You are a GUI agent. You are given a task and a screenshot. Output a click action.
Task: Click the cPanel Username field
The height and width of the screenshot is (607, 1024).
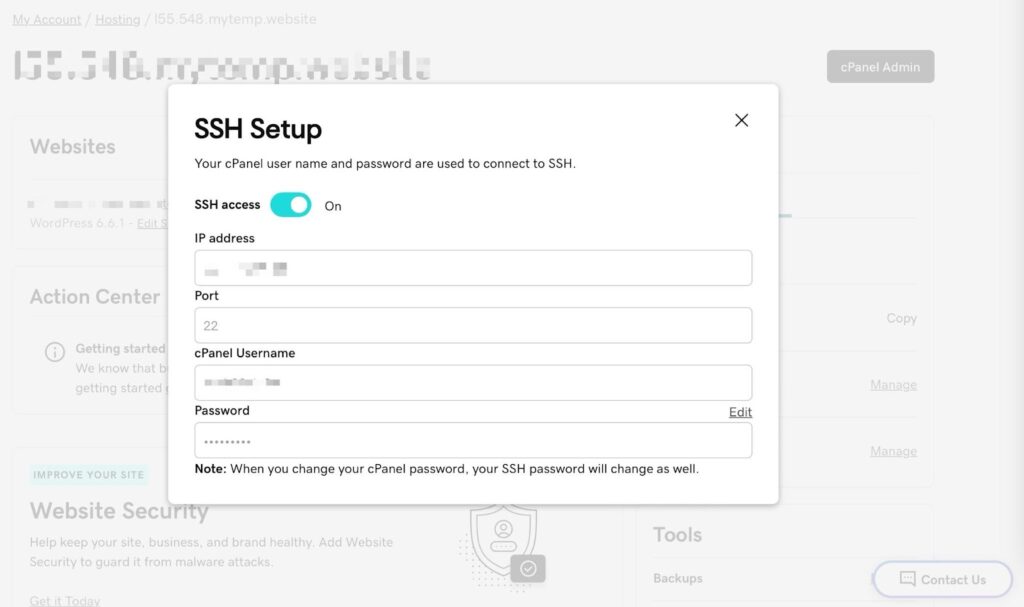[473, 382]
